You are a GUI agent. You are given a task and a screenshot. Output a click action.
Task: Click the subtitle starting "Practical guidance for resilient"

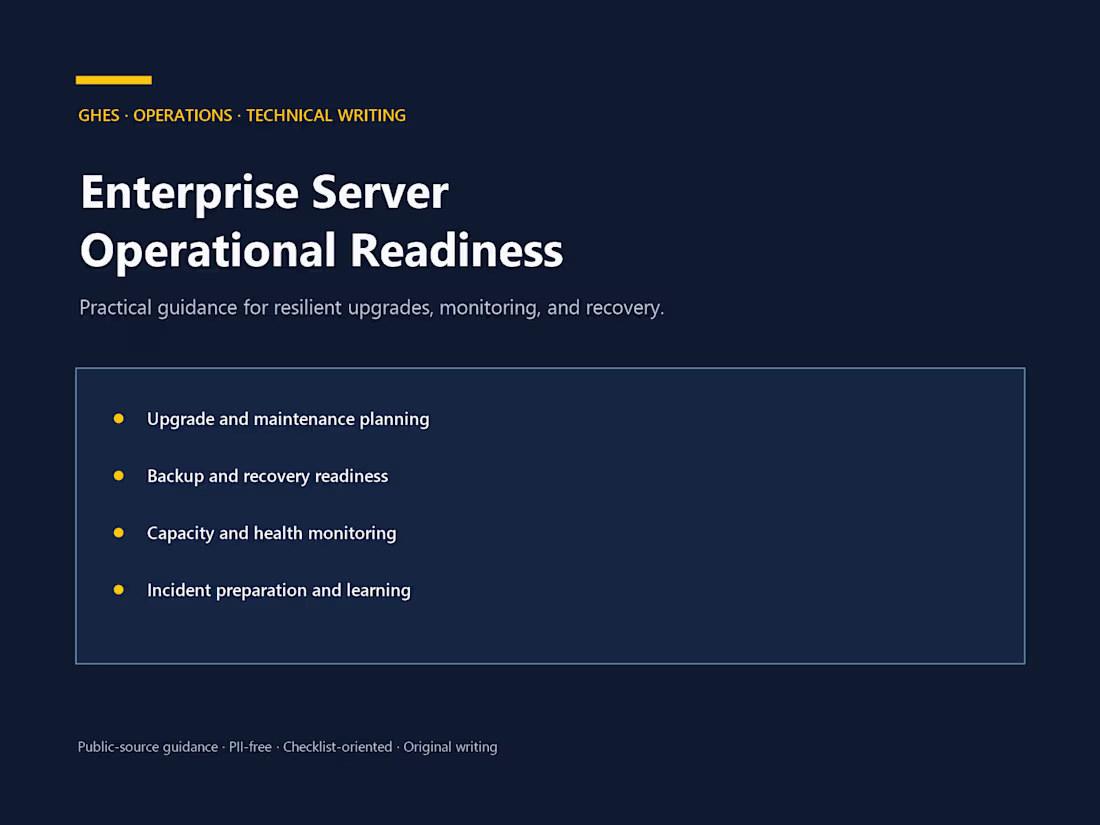click(x=371, y=308)
